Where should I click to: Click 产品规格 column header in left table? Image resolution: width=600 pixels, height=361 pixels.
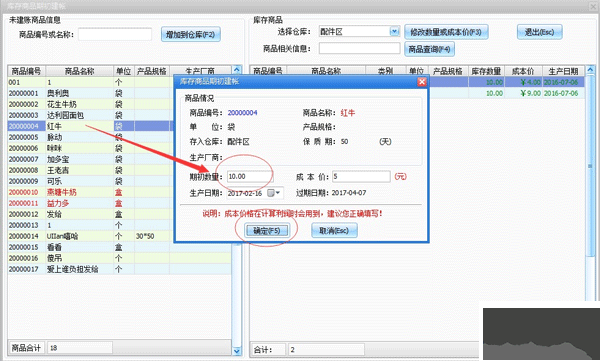click(152, 71)
